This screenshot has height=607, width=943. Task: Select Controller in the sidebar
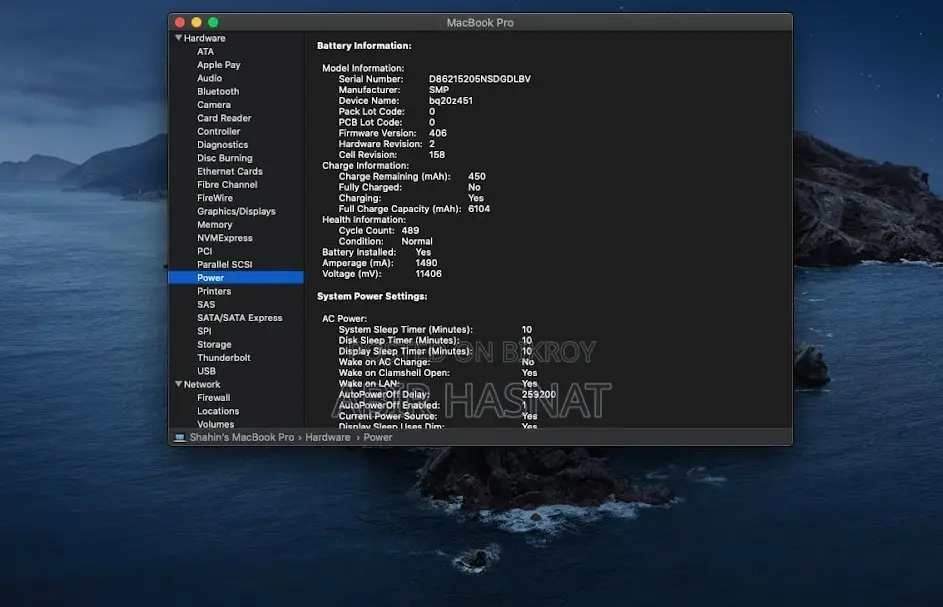(218, 131)
